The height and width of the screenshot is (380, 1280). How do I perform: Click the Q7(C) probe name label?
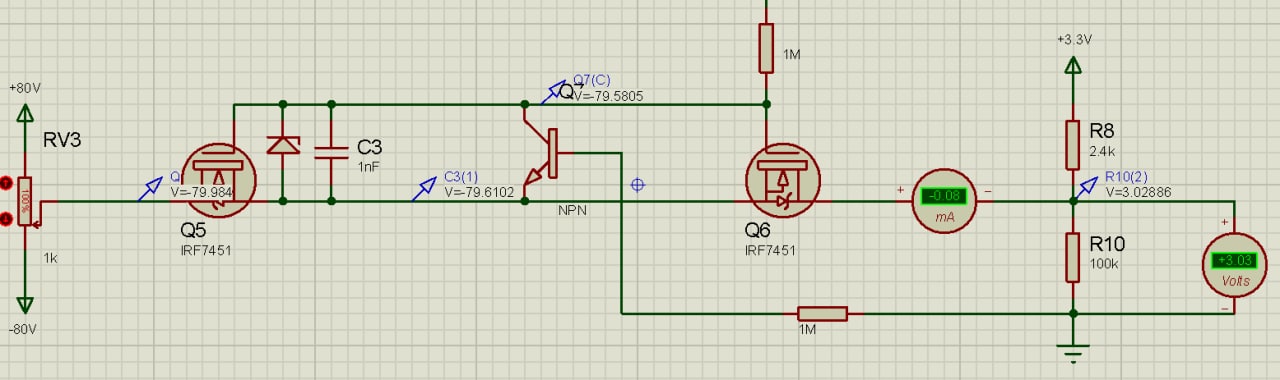[591, 80]
